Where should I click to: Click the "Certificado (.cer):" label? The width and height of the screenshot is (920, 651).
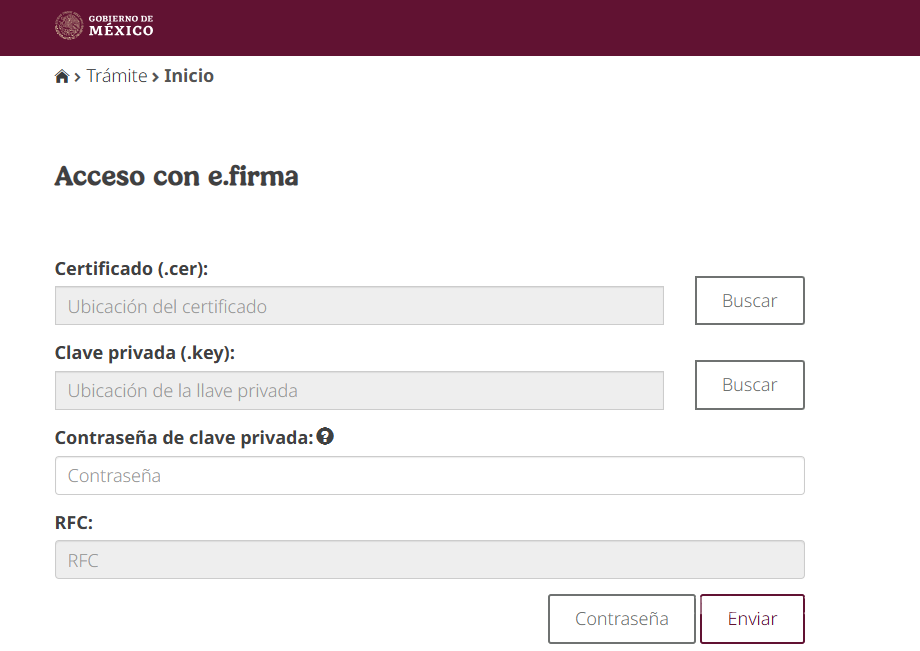coord(131,268)
